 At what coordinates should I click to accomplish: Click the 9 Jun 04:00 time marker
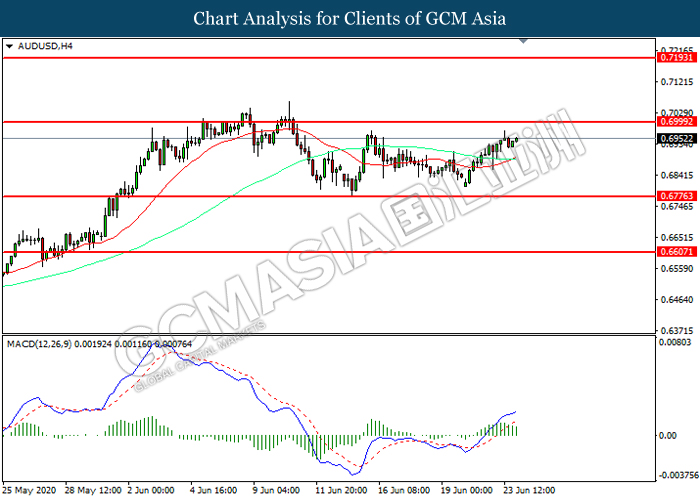coord(276,490)
